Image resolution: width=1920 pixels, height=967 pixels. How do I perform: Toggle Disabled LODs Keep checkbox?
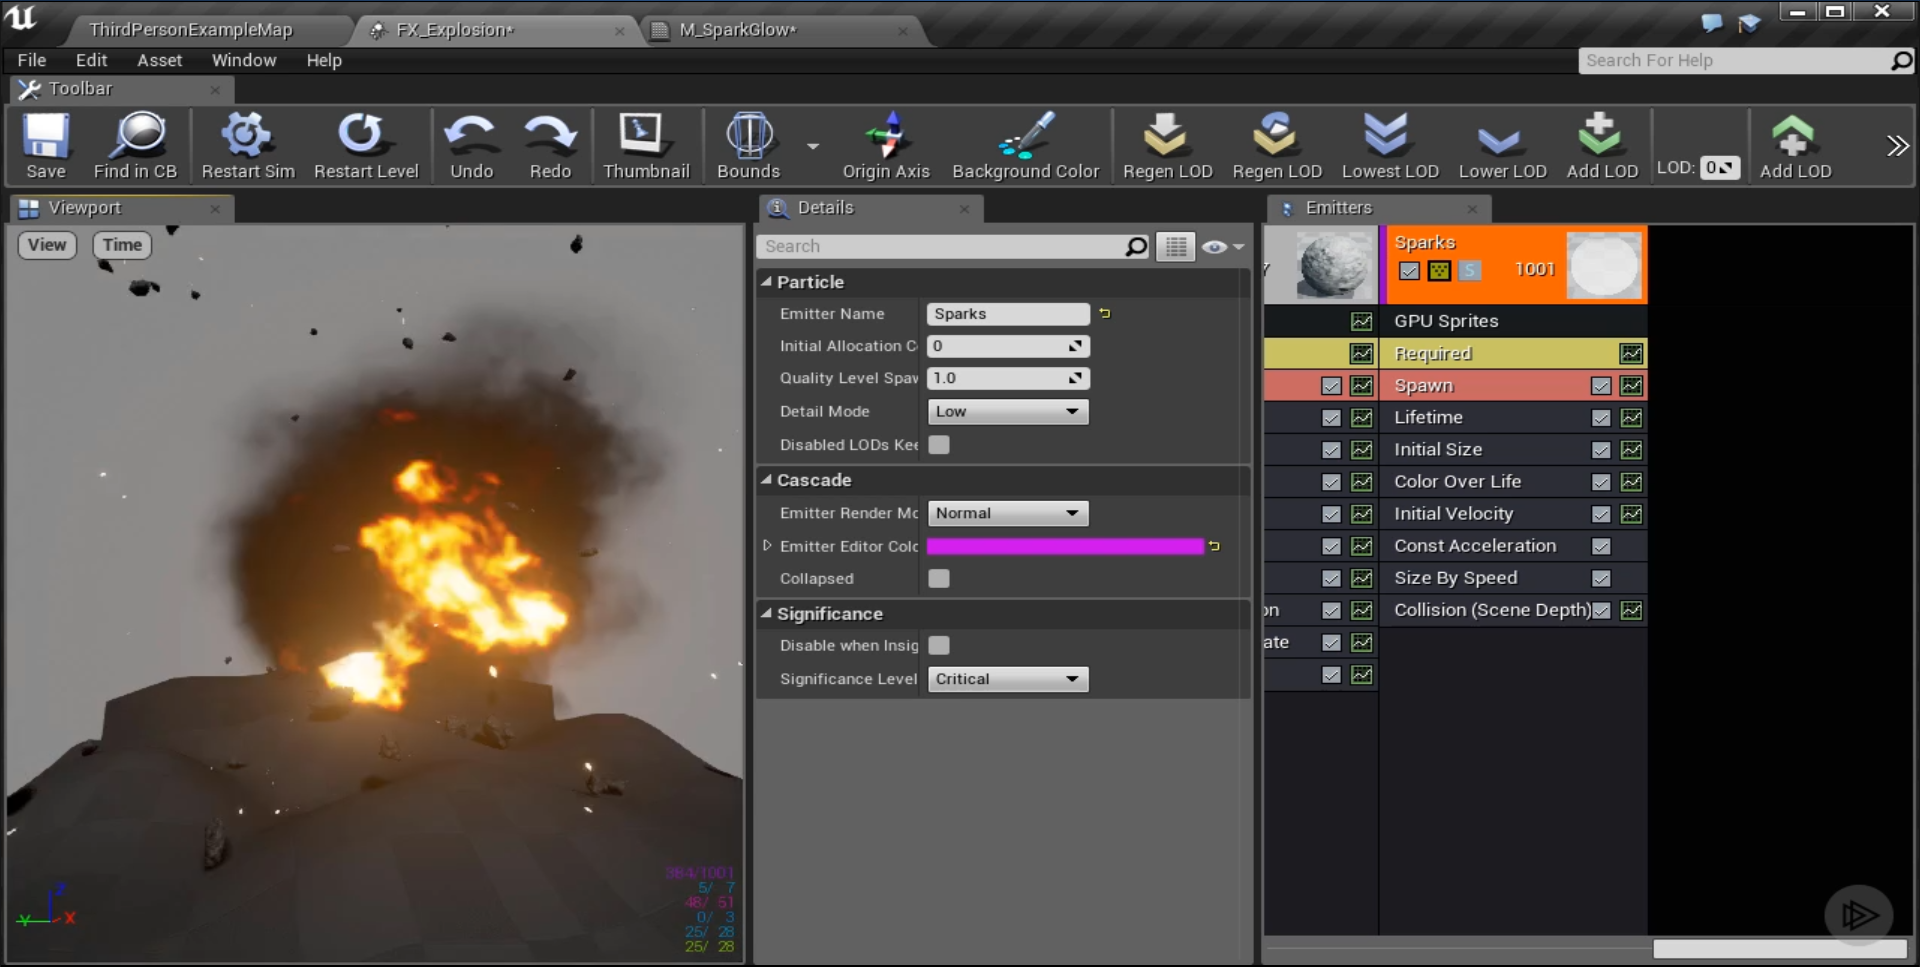[939, 445]
